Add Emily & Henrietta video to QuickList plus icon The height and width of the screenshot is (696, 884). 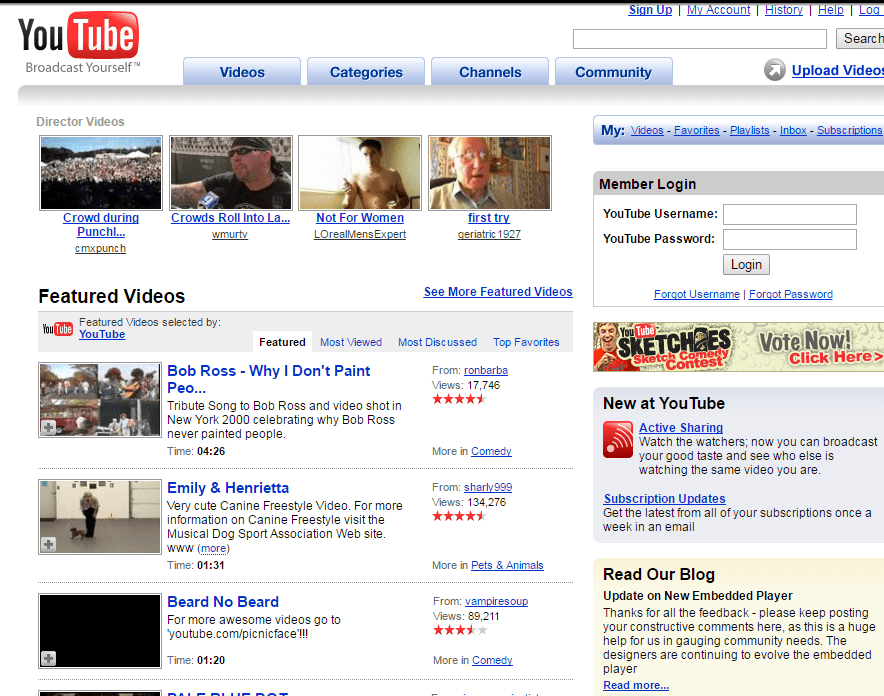[48, 544]
